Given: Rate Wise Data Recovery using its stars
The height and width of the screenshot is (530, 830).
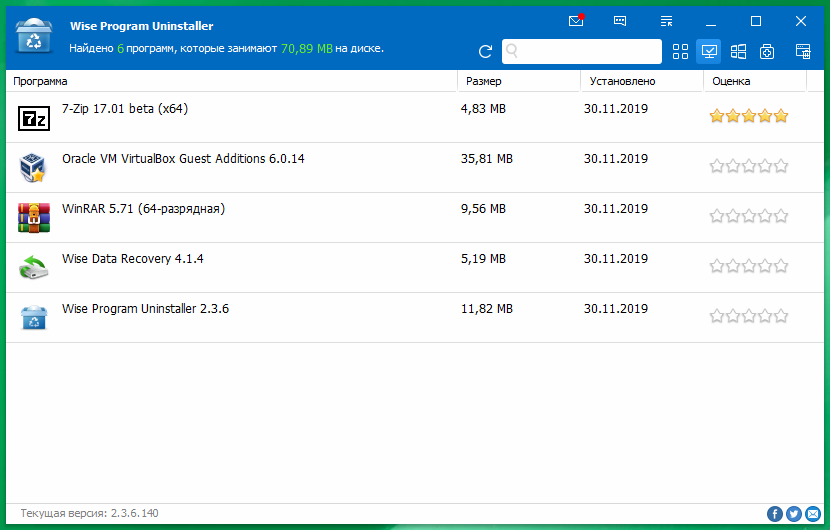Looking at the screenshot, I should click(x=748, y=265).
